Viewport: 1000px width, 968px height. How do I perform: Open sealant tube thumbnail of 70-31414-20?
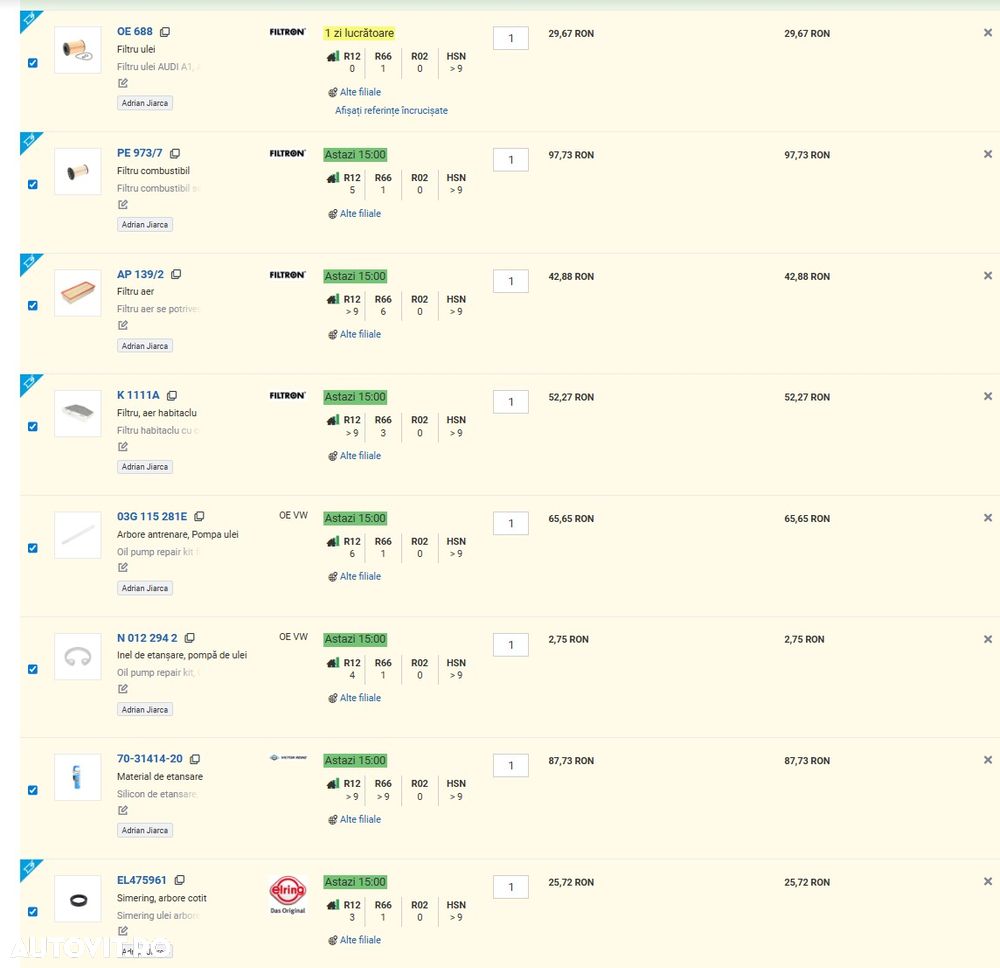[x=78, y=777]
